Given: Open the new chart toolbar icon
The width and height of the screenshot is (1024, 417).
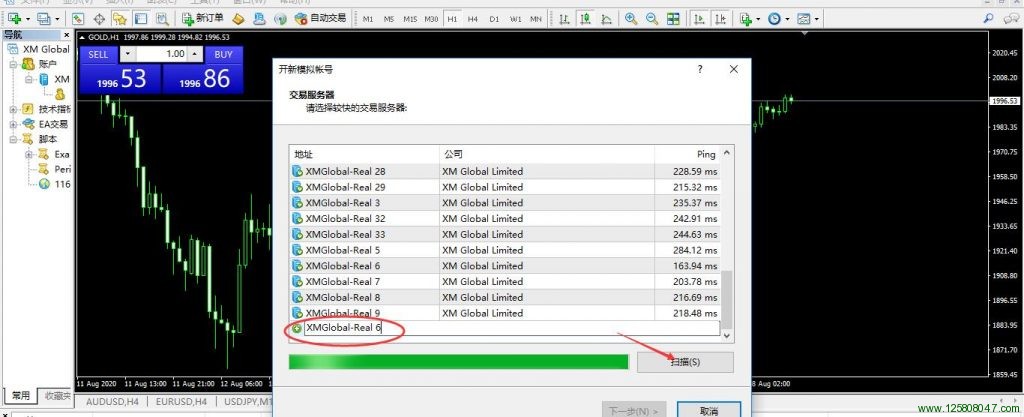Looking at the screenshot, I should pyautogui.click(x=14, y=19).
